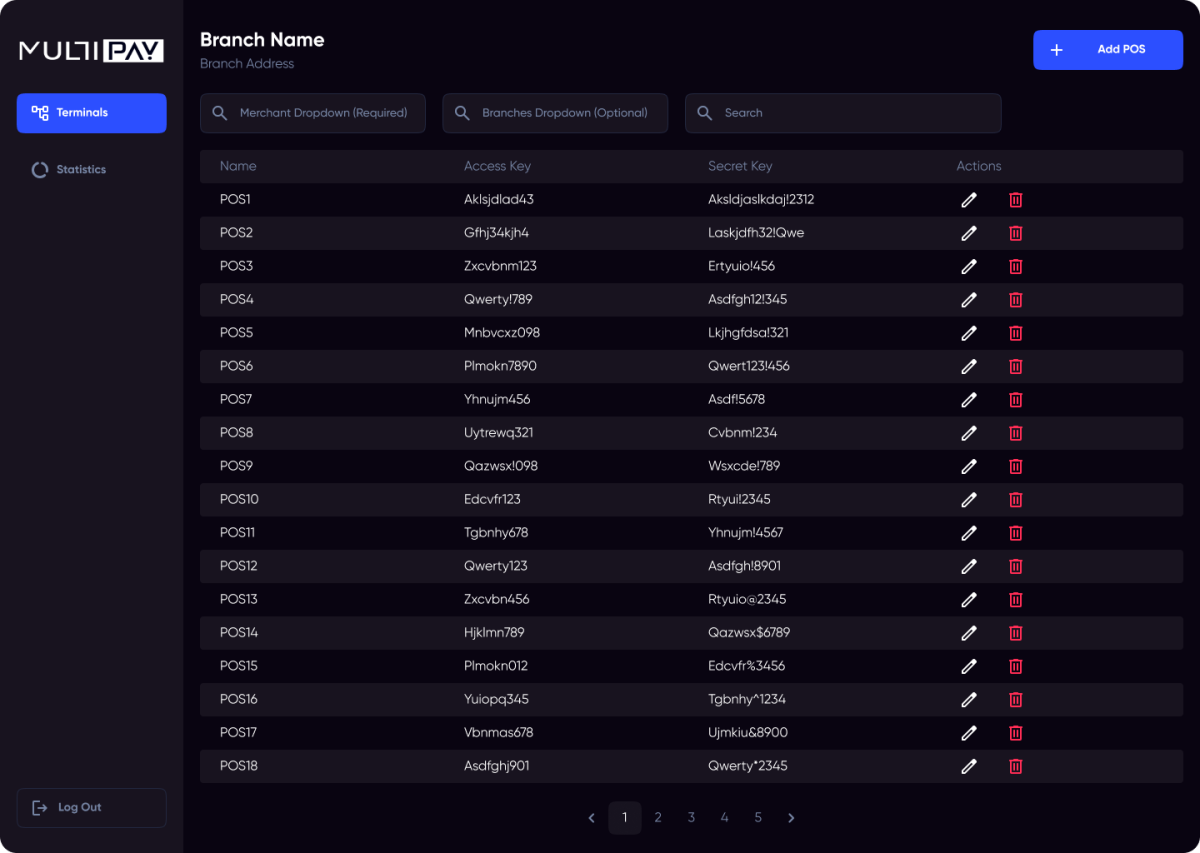Delete the POS18 terminal entry

[1015, 767]
